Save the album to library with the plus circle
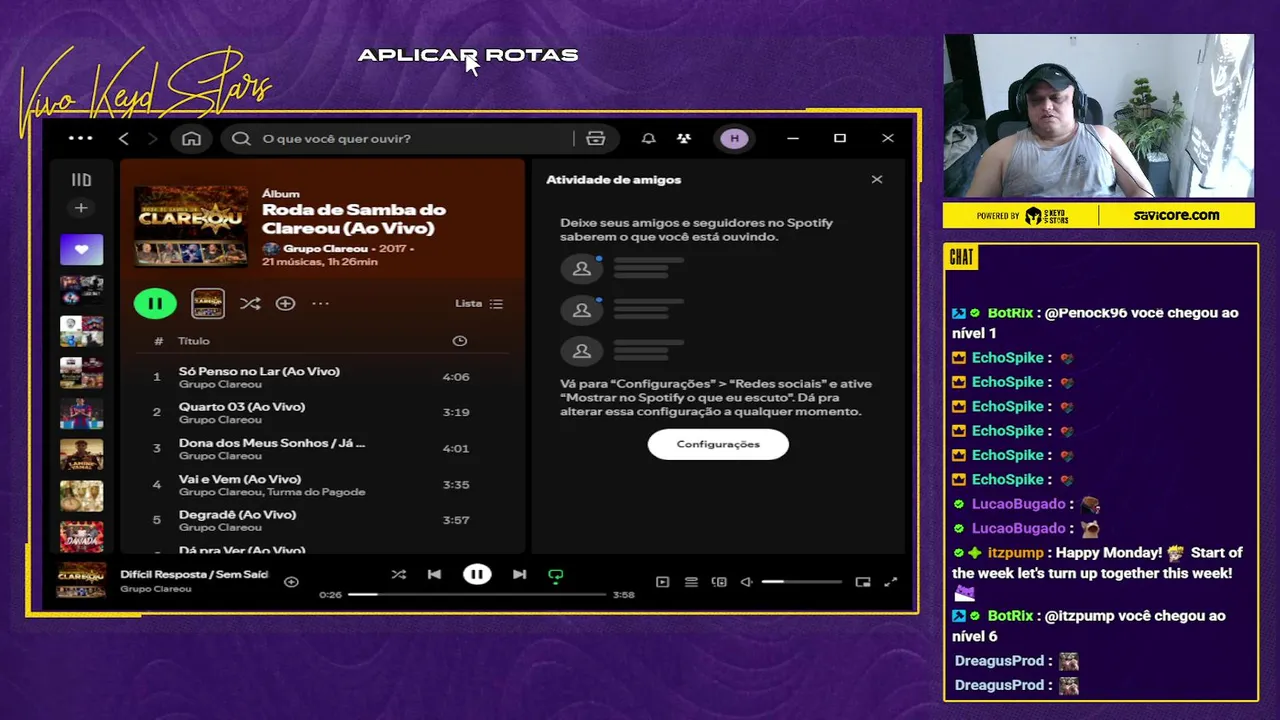This screenshot has height=720, width=1280. point(285,303)
